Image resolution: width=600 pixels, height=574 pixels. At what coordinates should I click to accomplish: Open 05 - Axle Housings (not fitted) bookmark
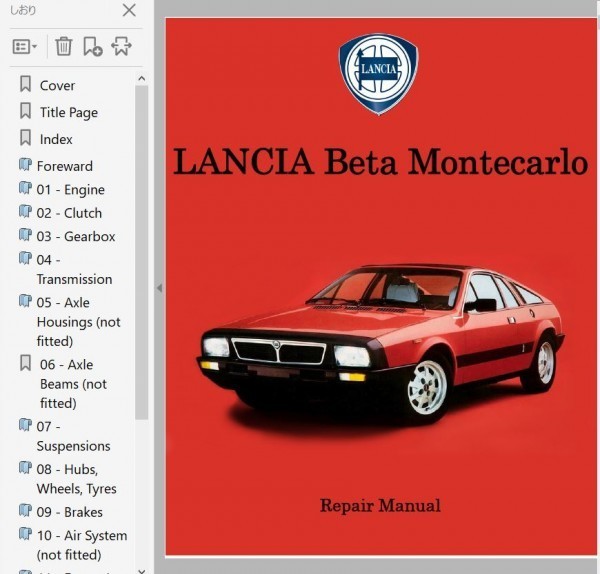pyautogui.click(x=78, y=322)
